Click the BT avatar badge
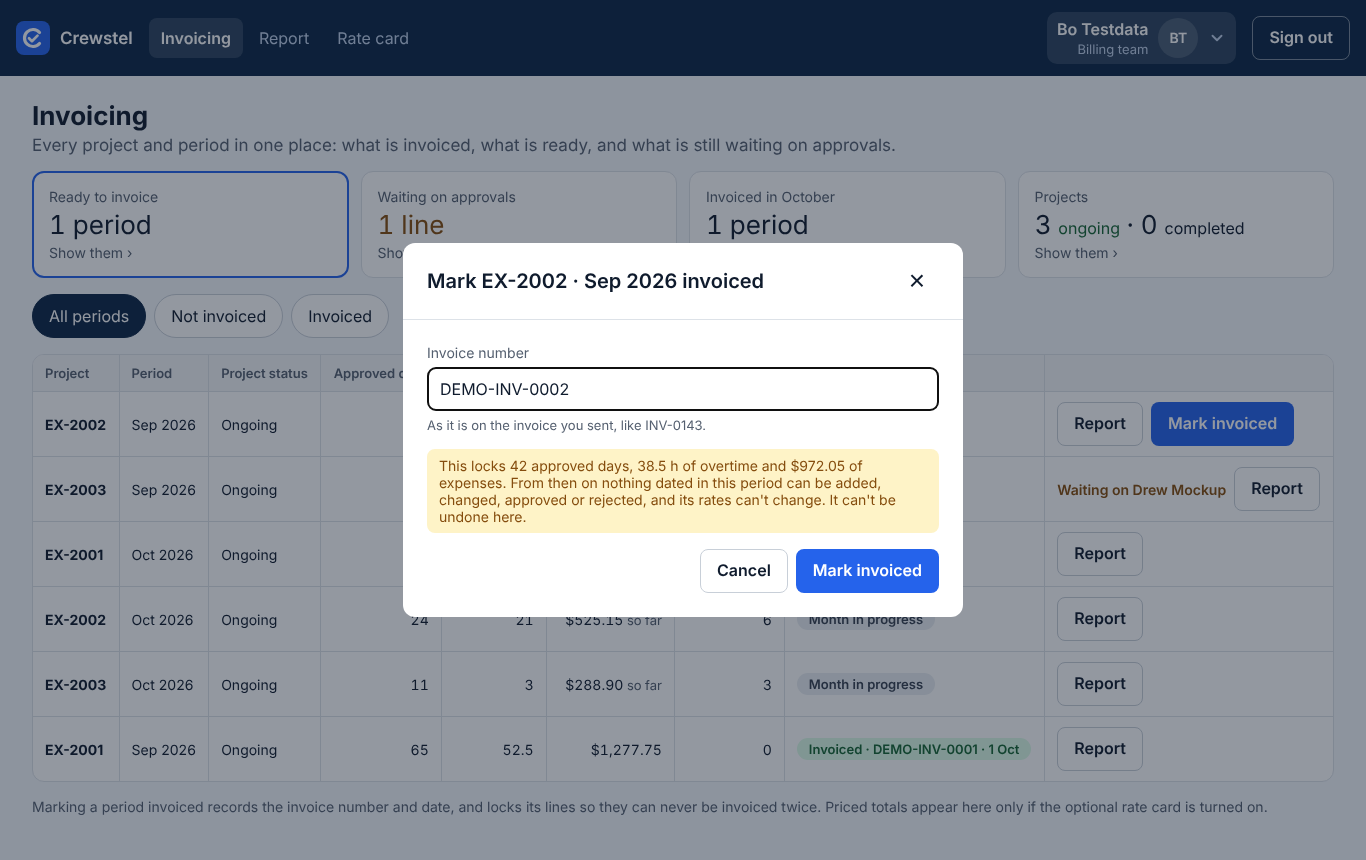The width and height of the screenshot is (1366, 860). (x=1178, y=38)
